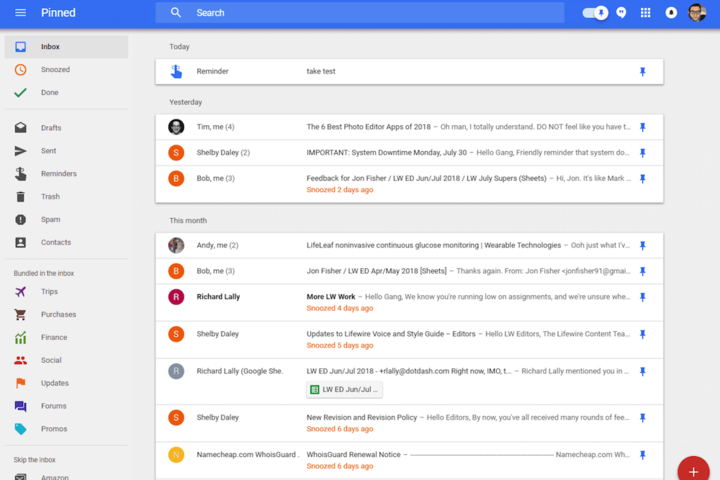Image resolution: width=720 pixels, height=480 pixels.
Task: Open the Purchases cart icon
Action: point(20,315)
